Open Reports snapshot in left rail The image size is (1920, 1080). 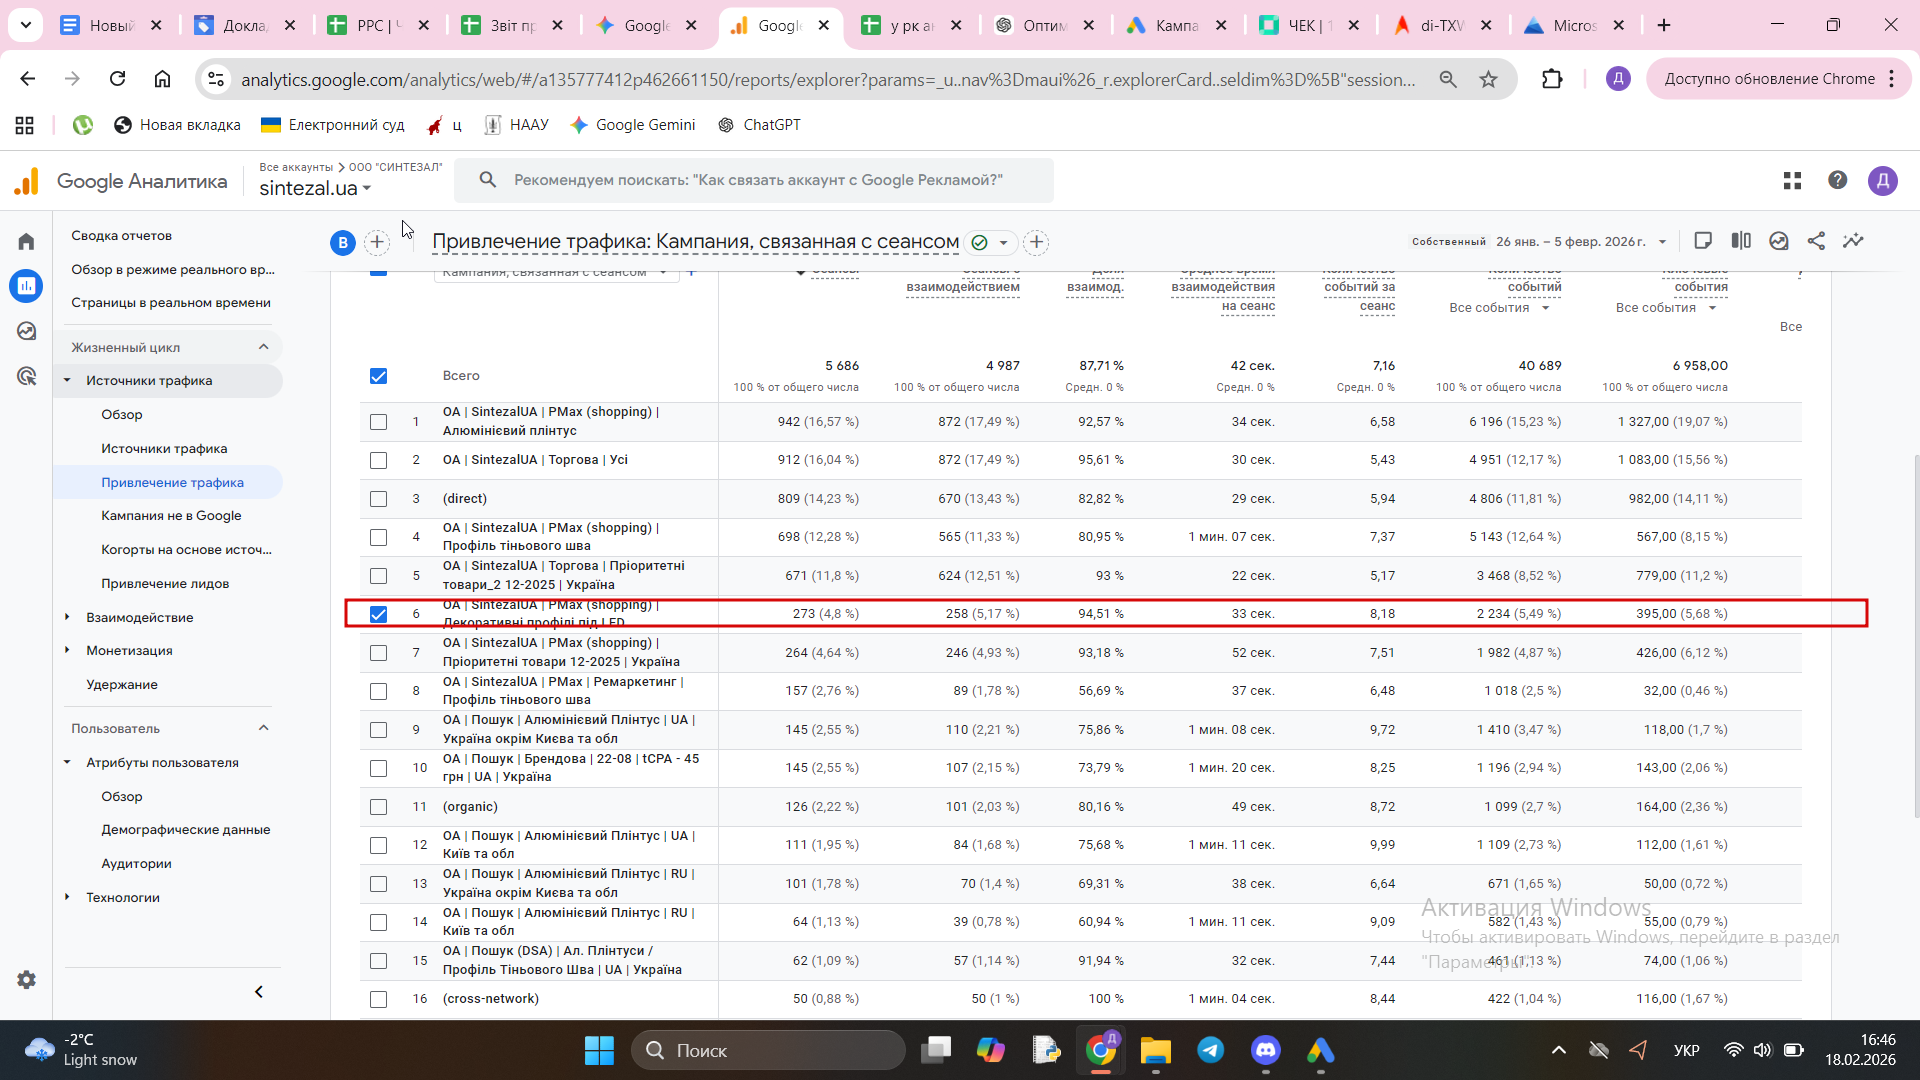pyautogui.click(x=121, y=236)
